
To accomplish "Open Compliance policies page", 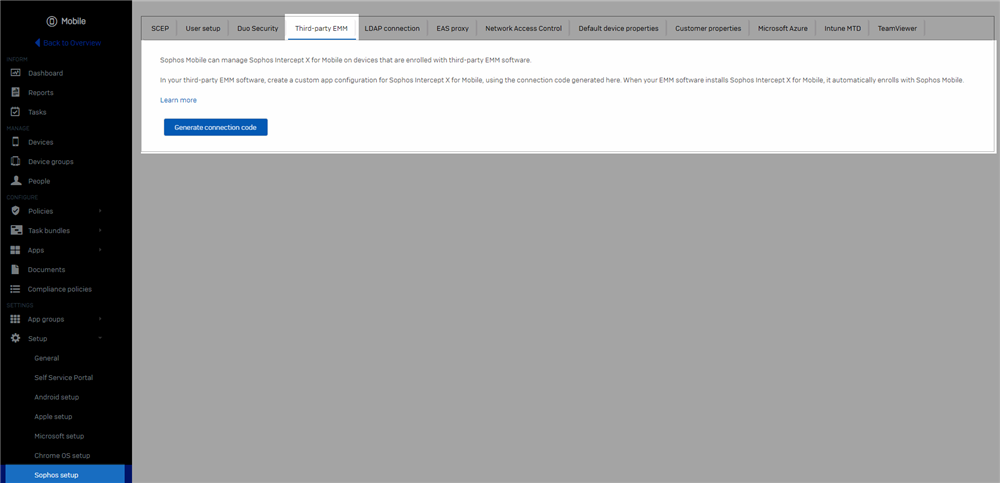I will click(x=60, y=289).
